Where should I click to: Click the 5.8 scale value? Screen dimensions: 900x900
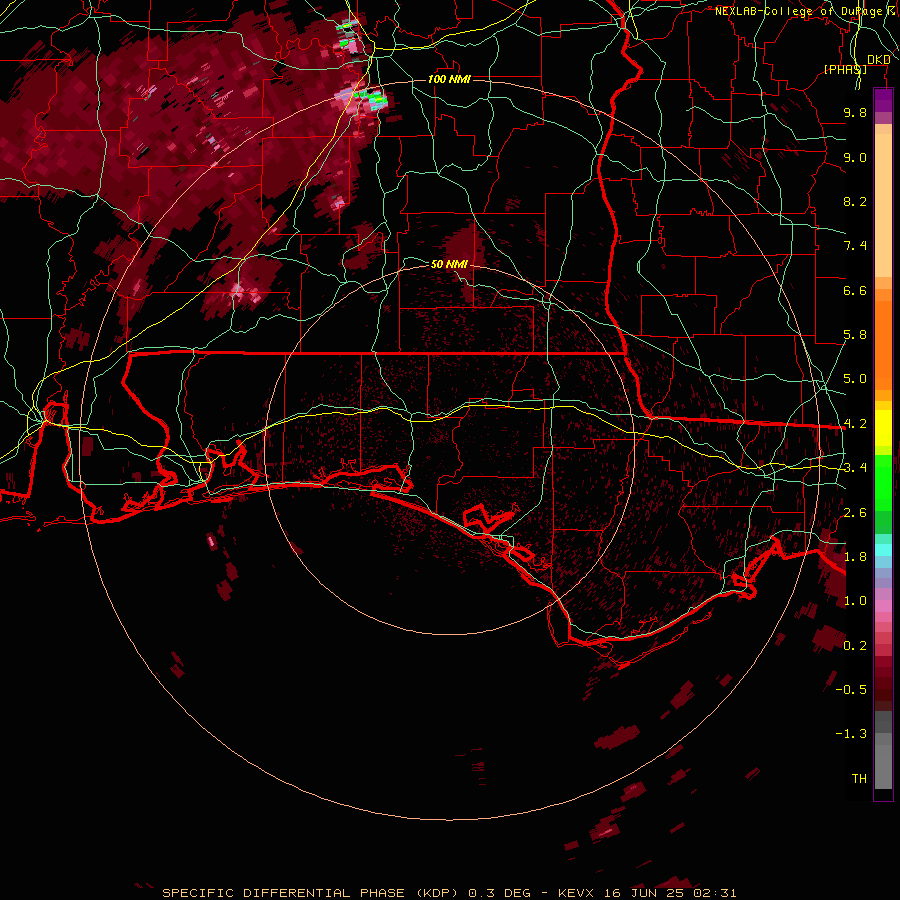coord(855,335)
